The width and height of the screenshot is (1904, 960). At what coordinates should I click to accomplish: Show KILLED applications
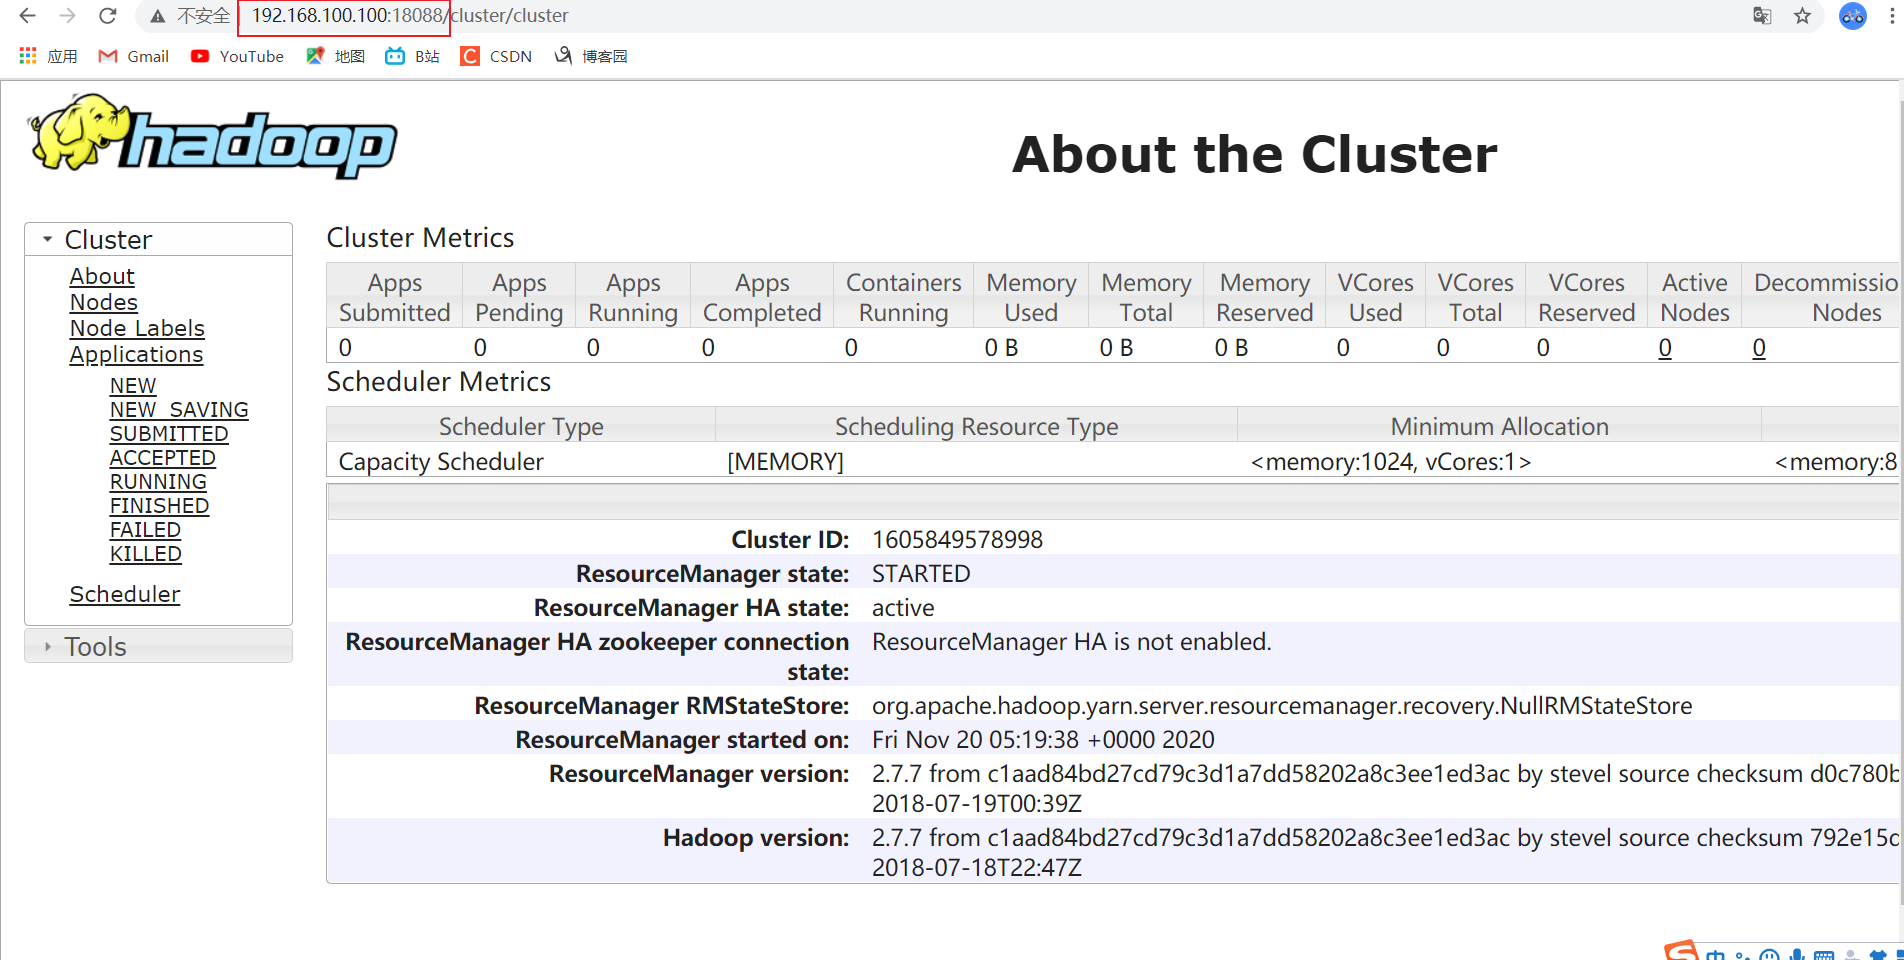coord(145,554)
